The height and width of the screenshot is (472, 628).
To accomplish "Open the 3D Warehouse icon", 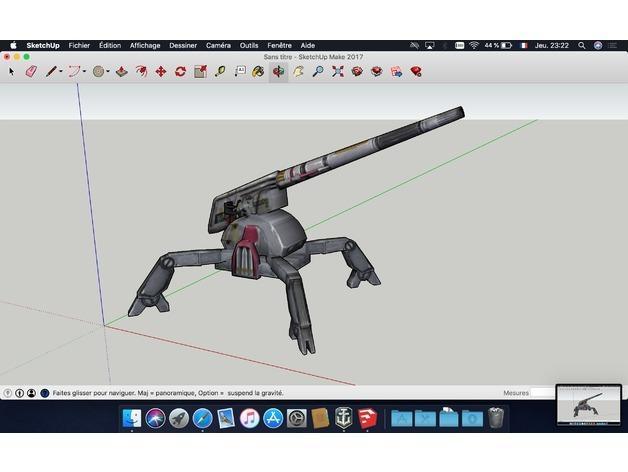I will coord(357,72).
